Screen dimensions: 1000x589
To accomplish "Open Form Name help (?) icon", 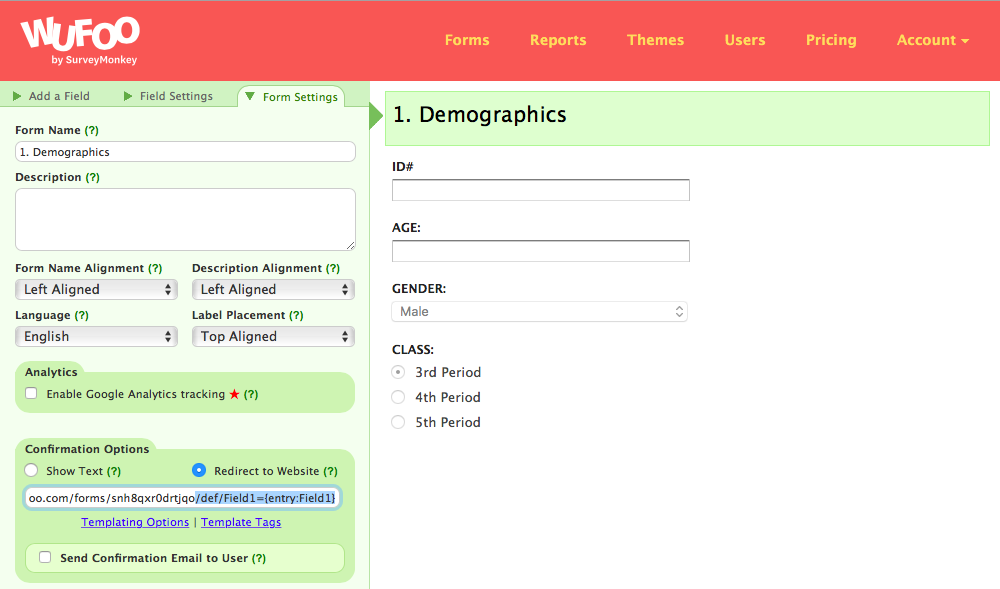I will (x=92, y=130).
